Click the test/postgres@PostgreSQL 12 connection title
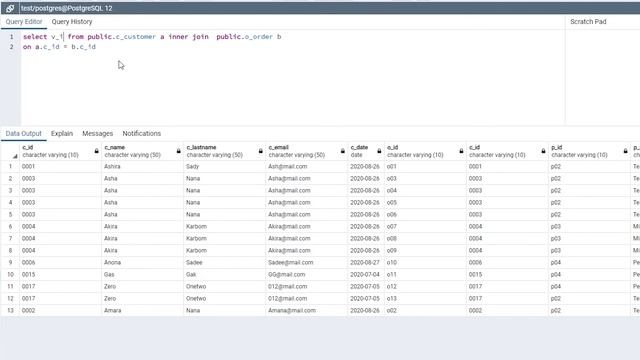This screenshot has width=640, height=360. tap(67, 8)
